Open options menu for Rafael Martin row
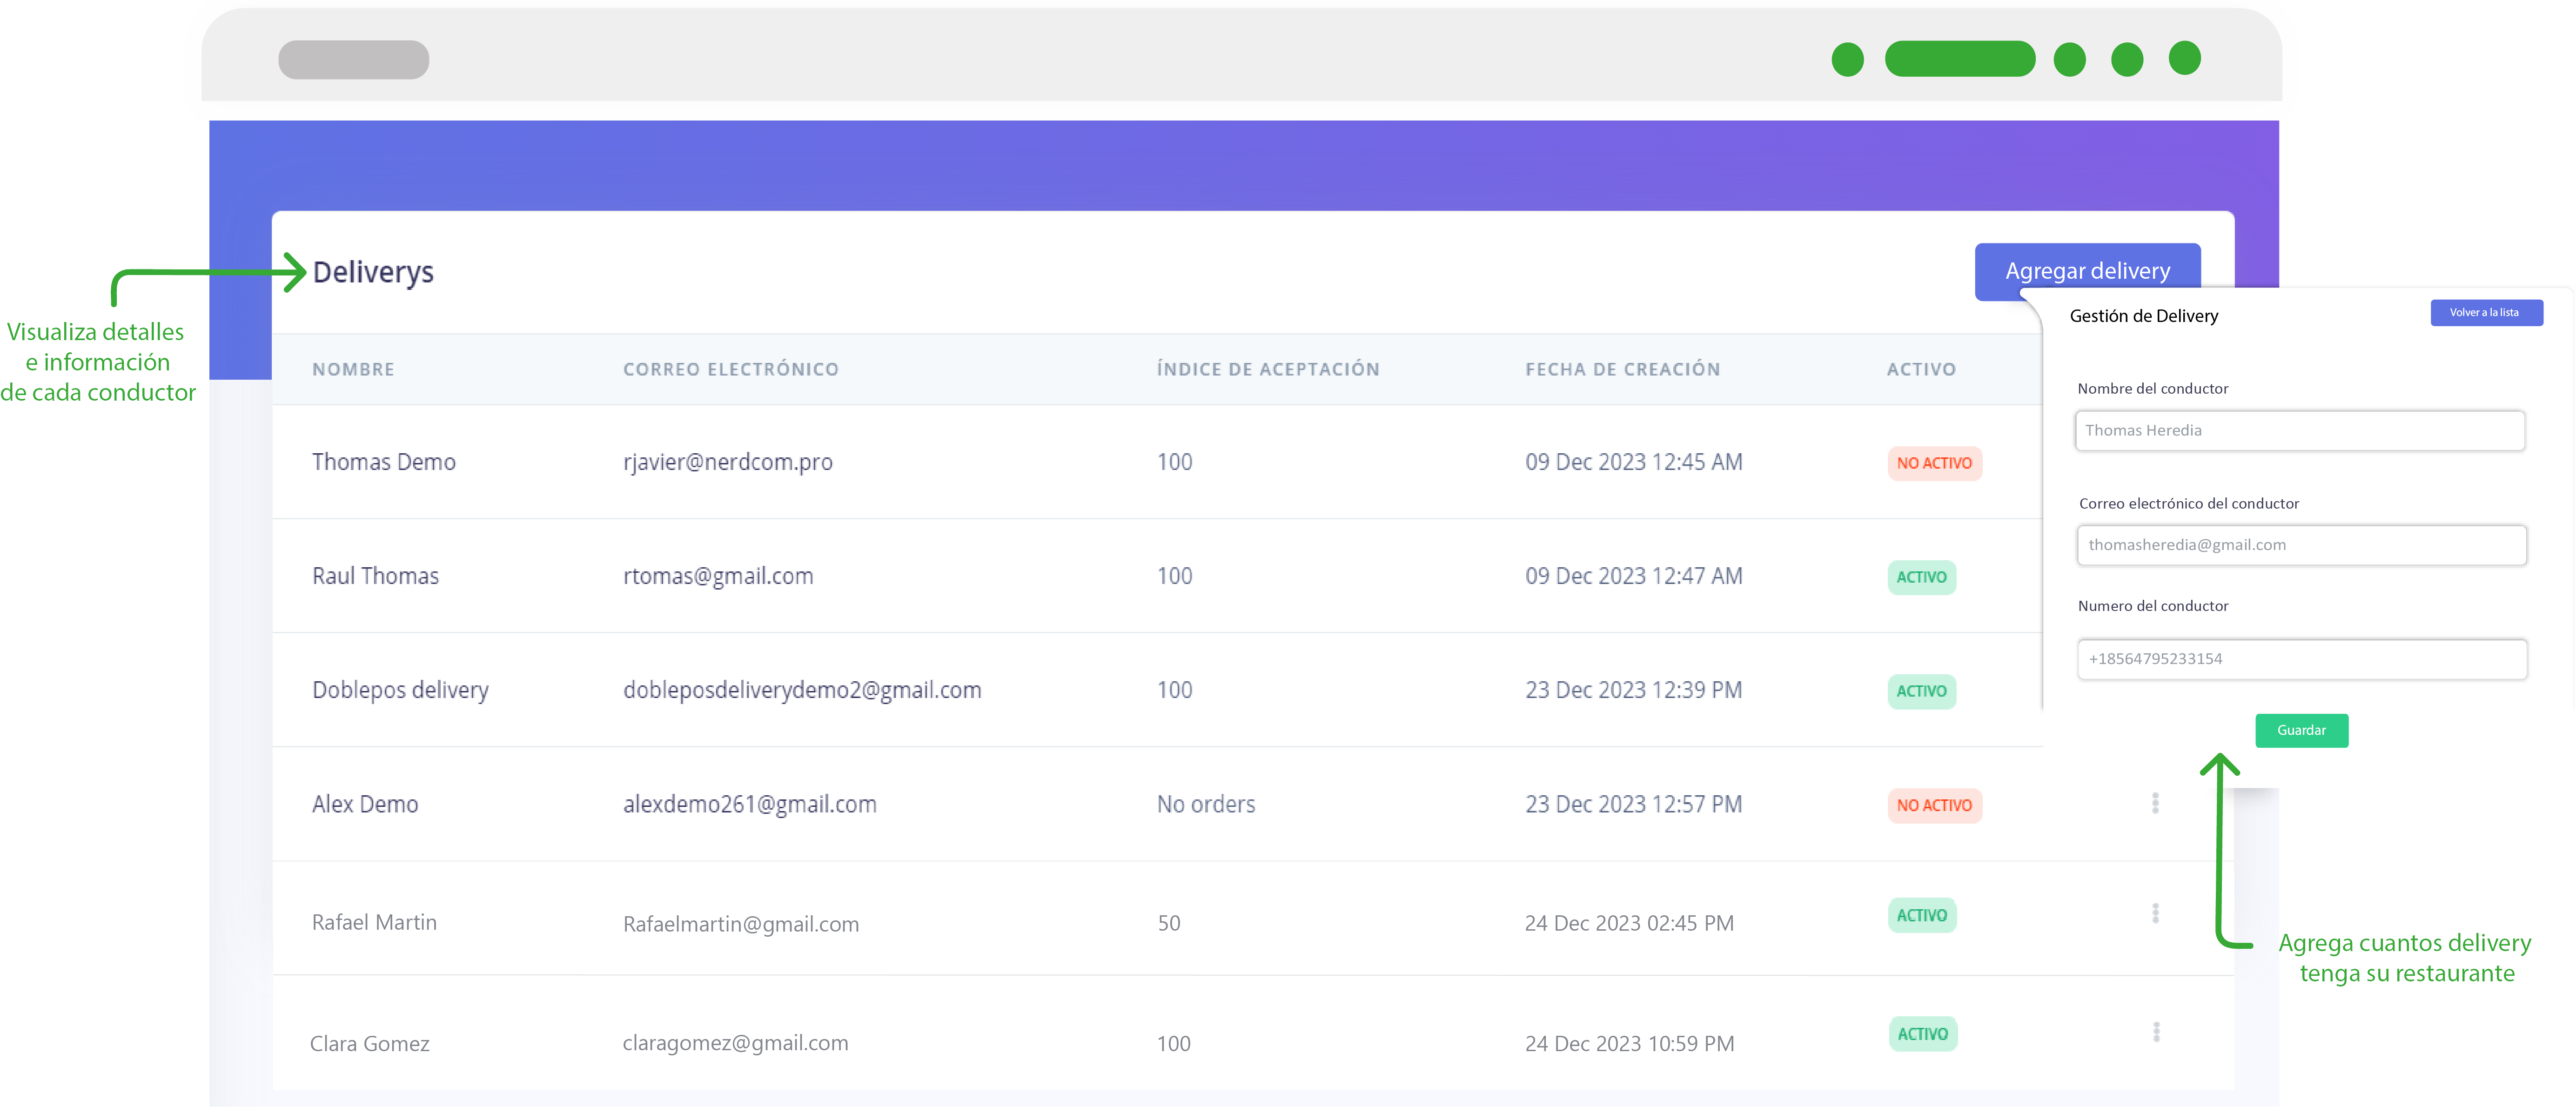The height and width of the screenshot is (1107, 2576). coord(2155,913)
